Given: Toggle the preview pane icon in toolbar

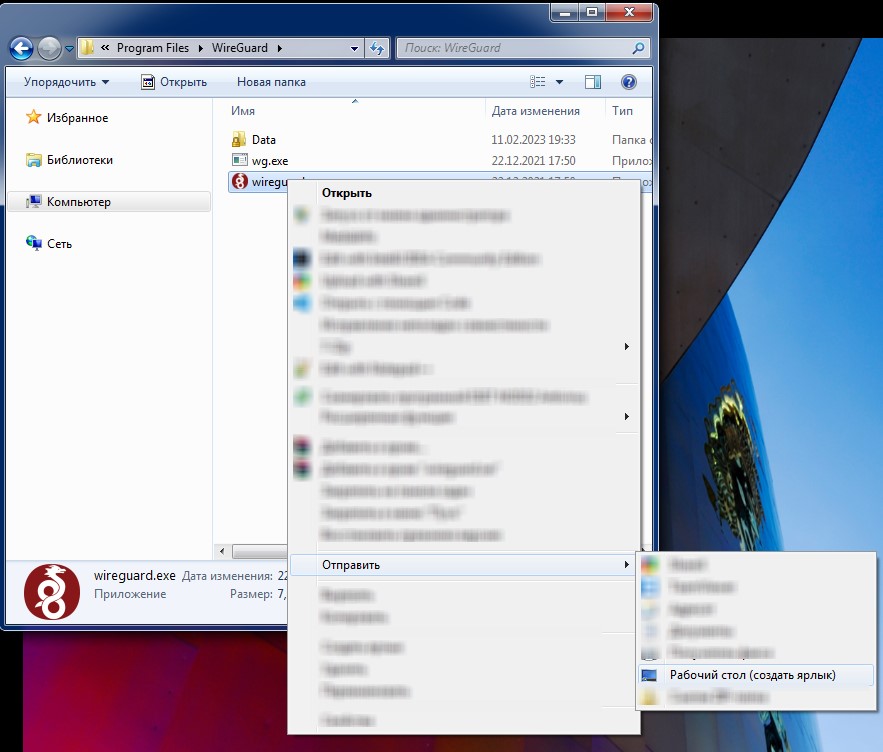Looking at the screenshot, I should (593, 82).
